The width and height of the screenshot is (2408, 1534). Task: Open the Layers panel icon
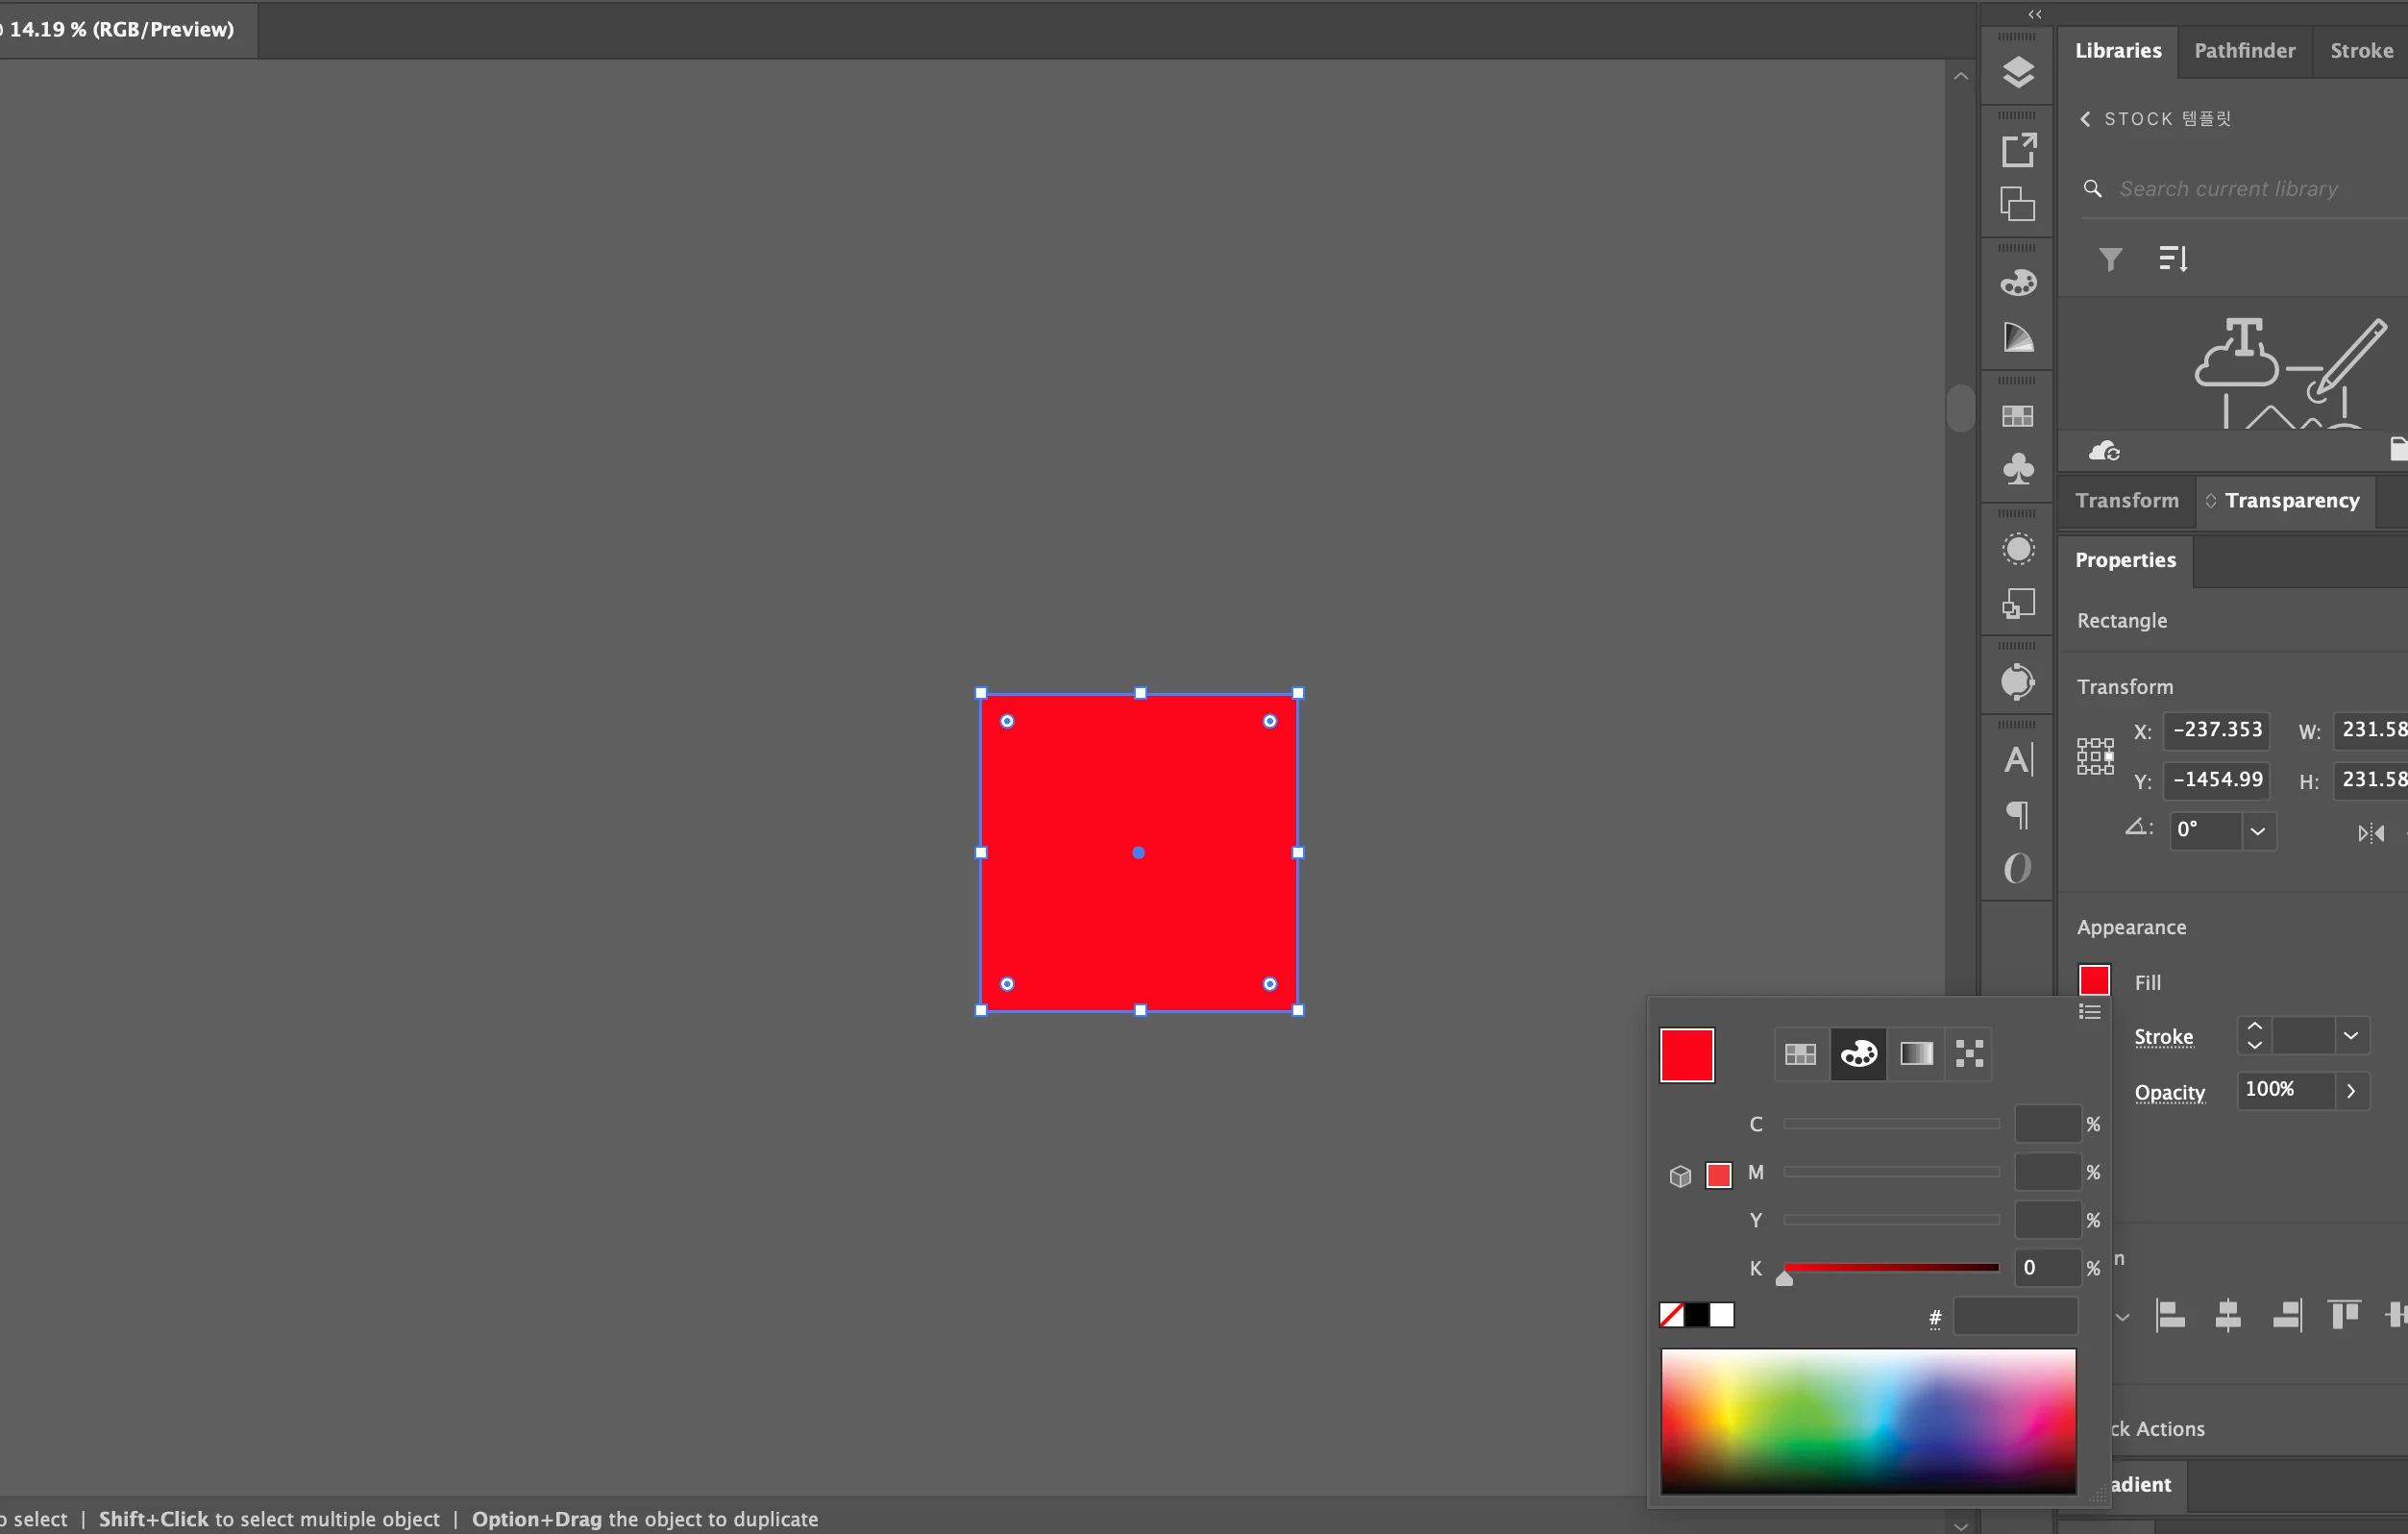[2018, 72]
